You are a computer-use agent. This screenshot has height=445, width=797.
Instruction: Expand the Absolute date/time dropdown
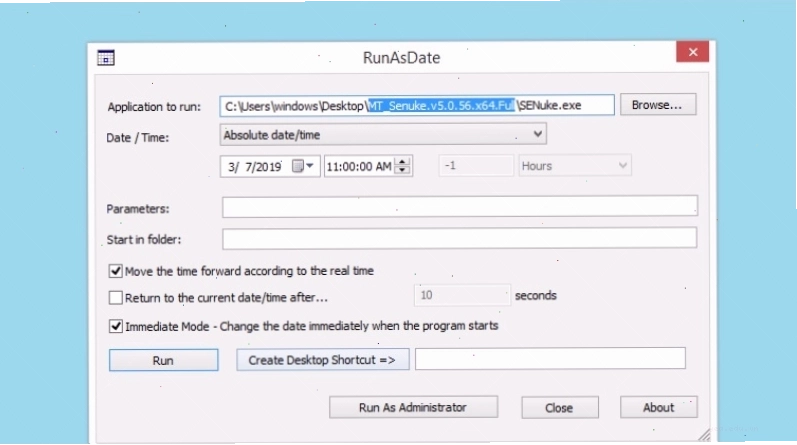pyautogui.click(x=383, y=135)
